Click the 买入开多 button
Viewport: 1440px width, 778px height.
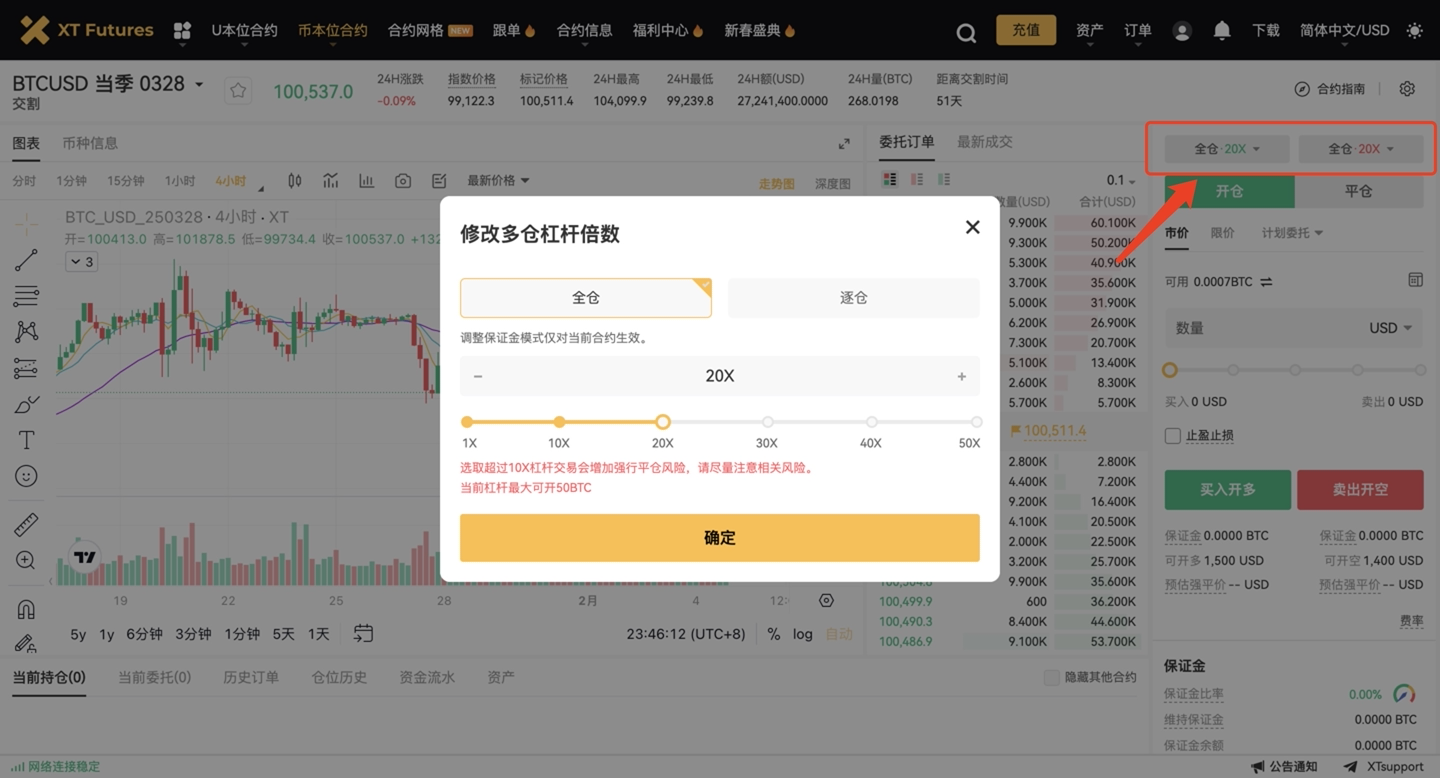pyautogui.click(x=1227, y=490)
